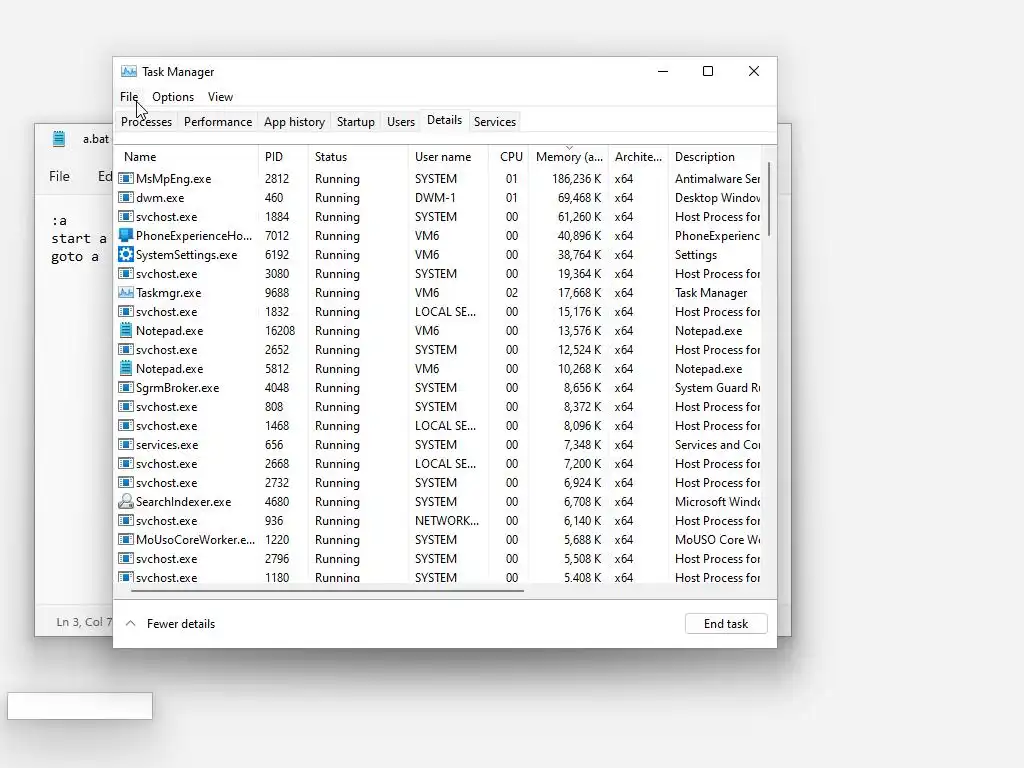Switch to the Performance tab
The image size is (1024, 768).
(218, 121)
